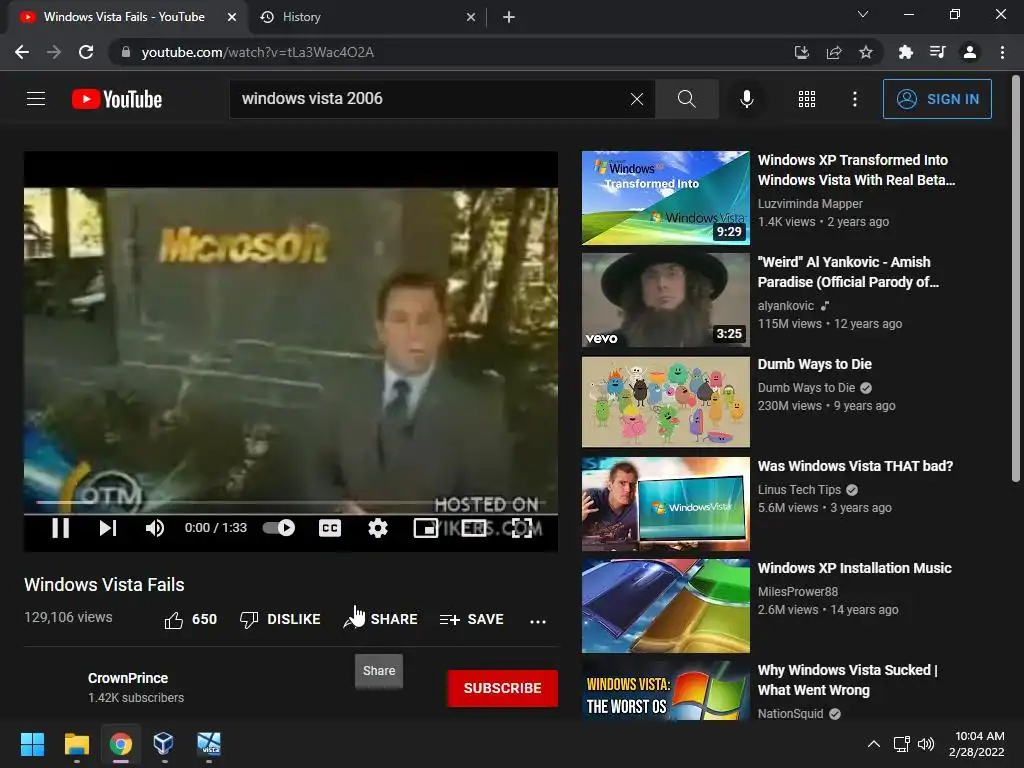Open Weird Al Amish Paradise video title
Screen dimensions: 1024x768
coord(848,272)
